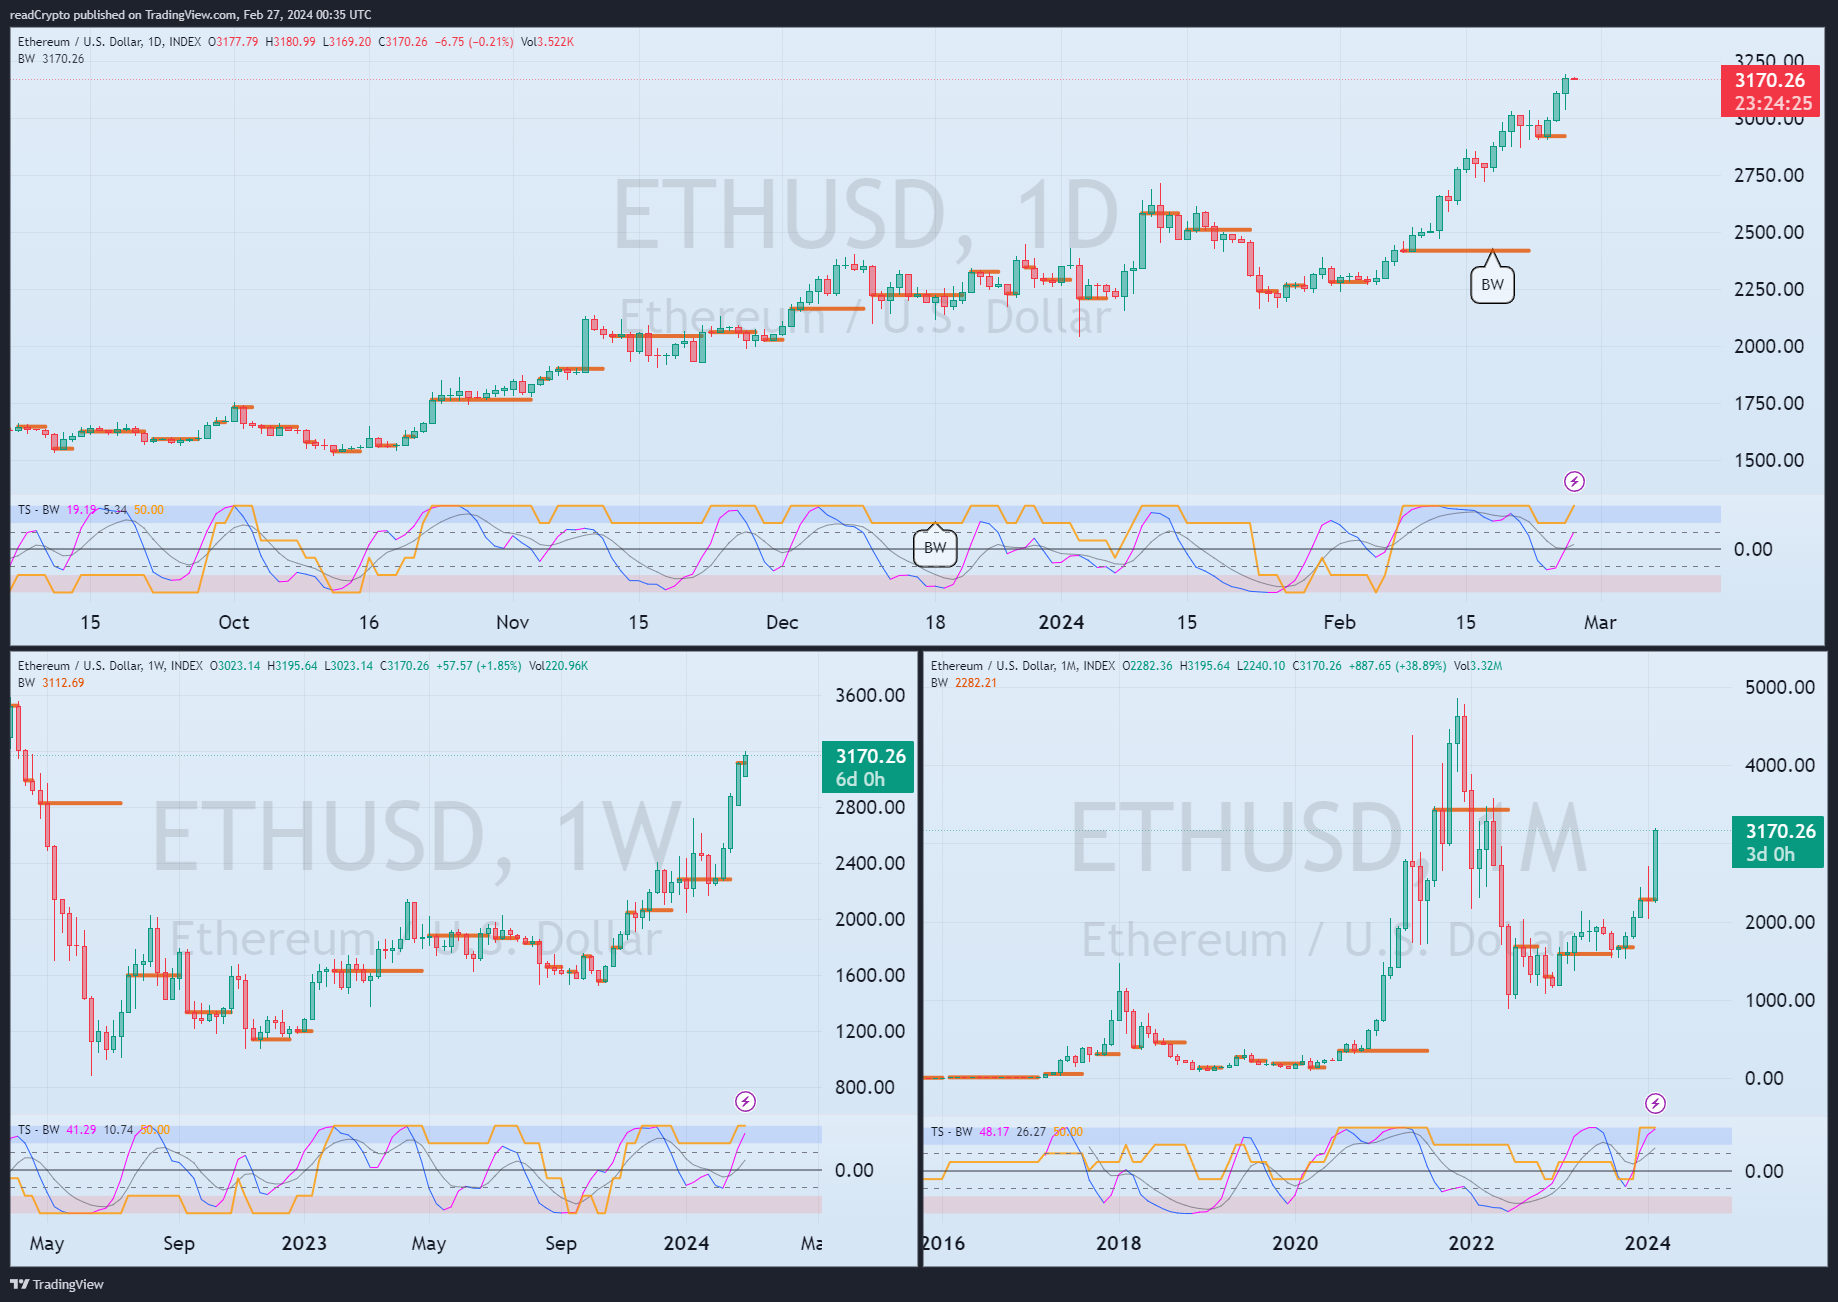
Task: Click the Oct label on the 1D time axis
Action: click(x=234, y=622)
